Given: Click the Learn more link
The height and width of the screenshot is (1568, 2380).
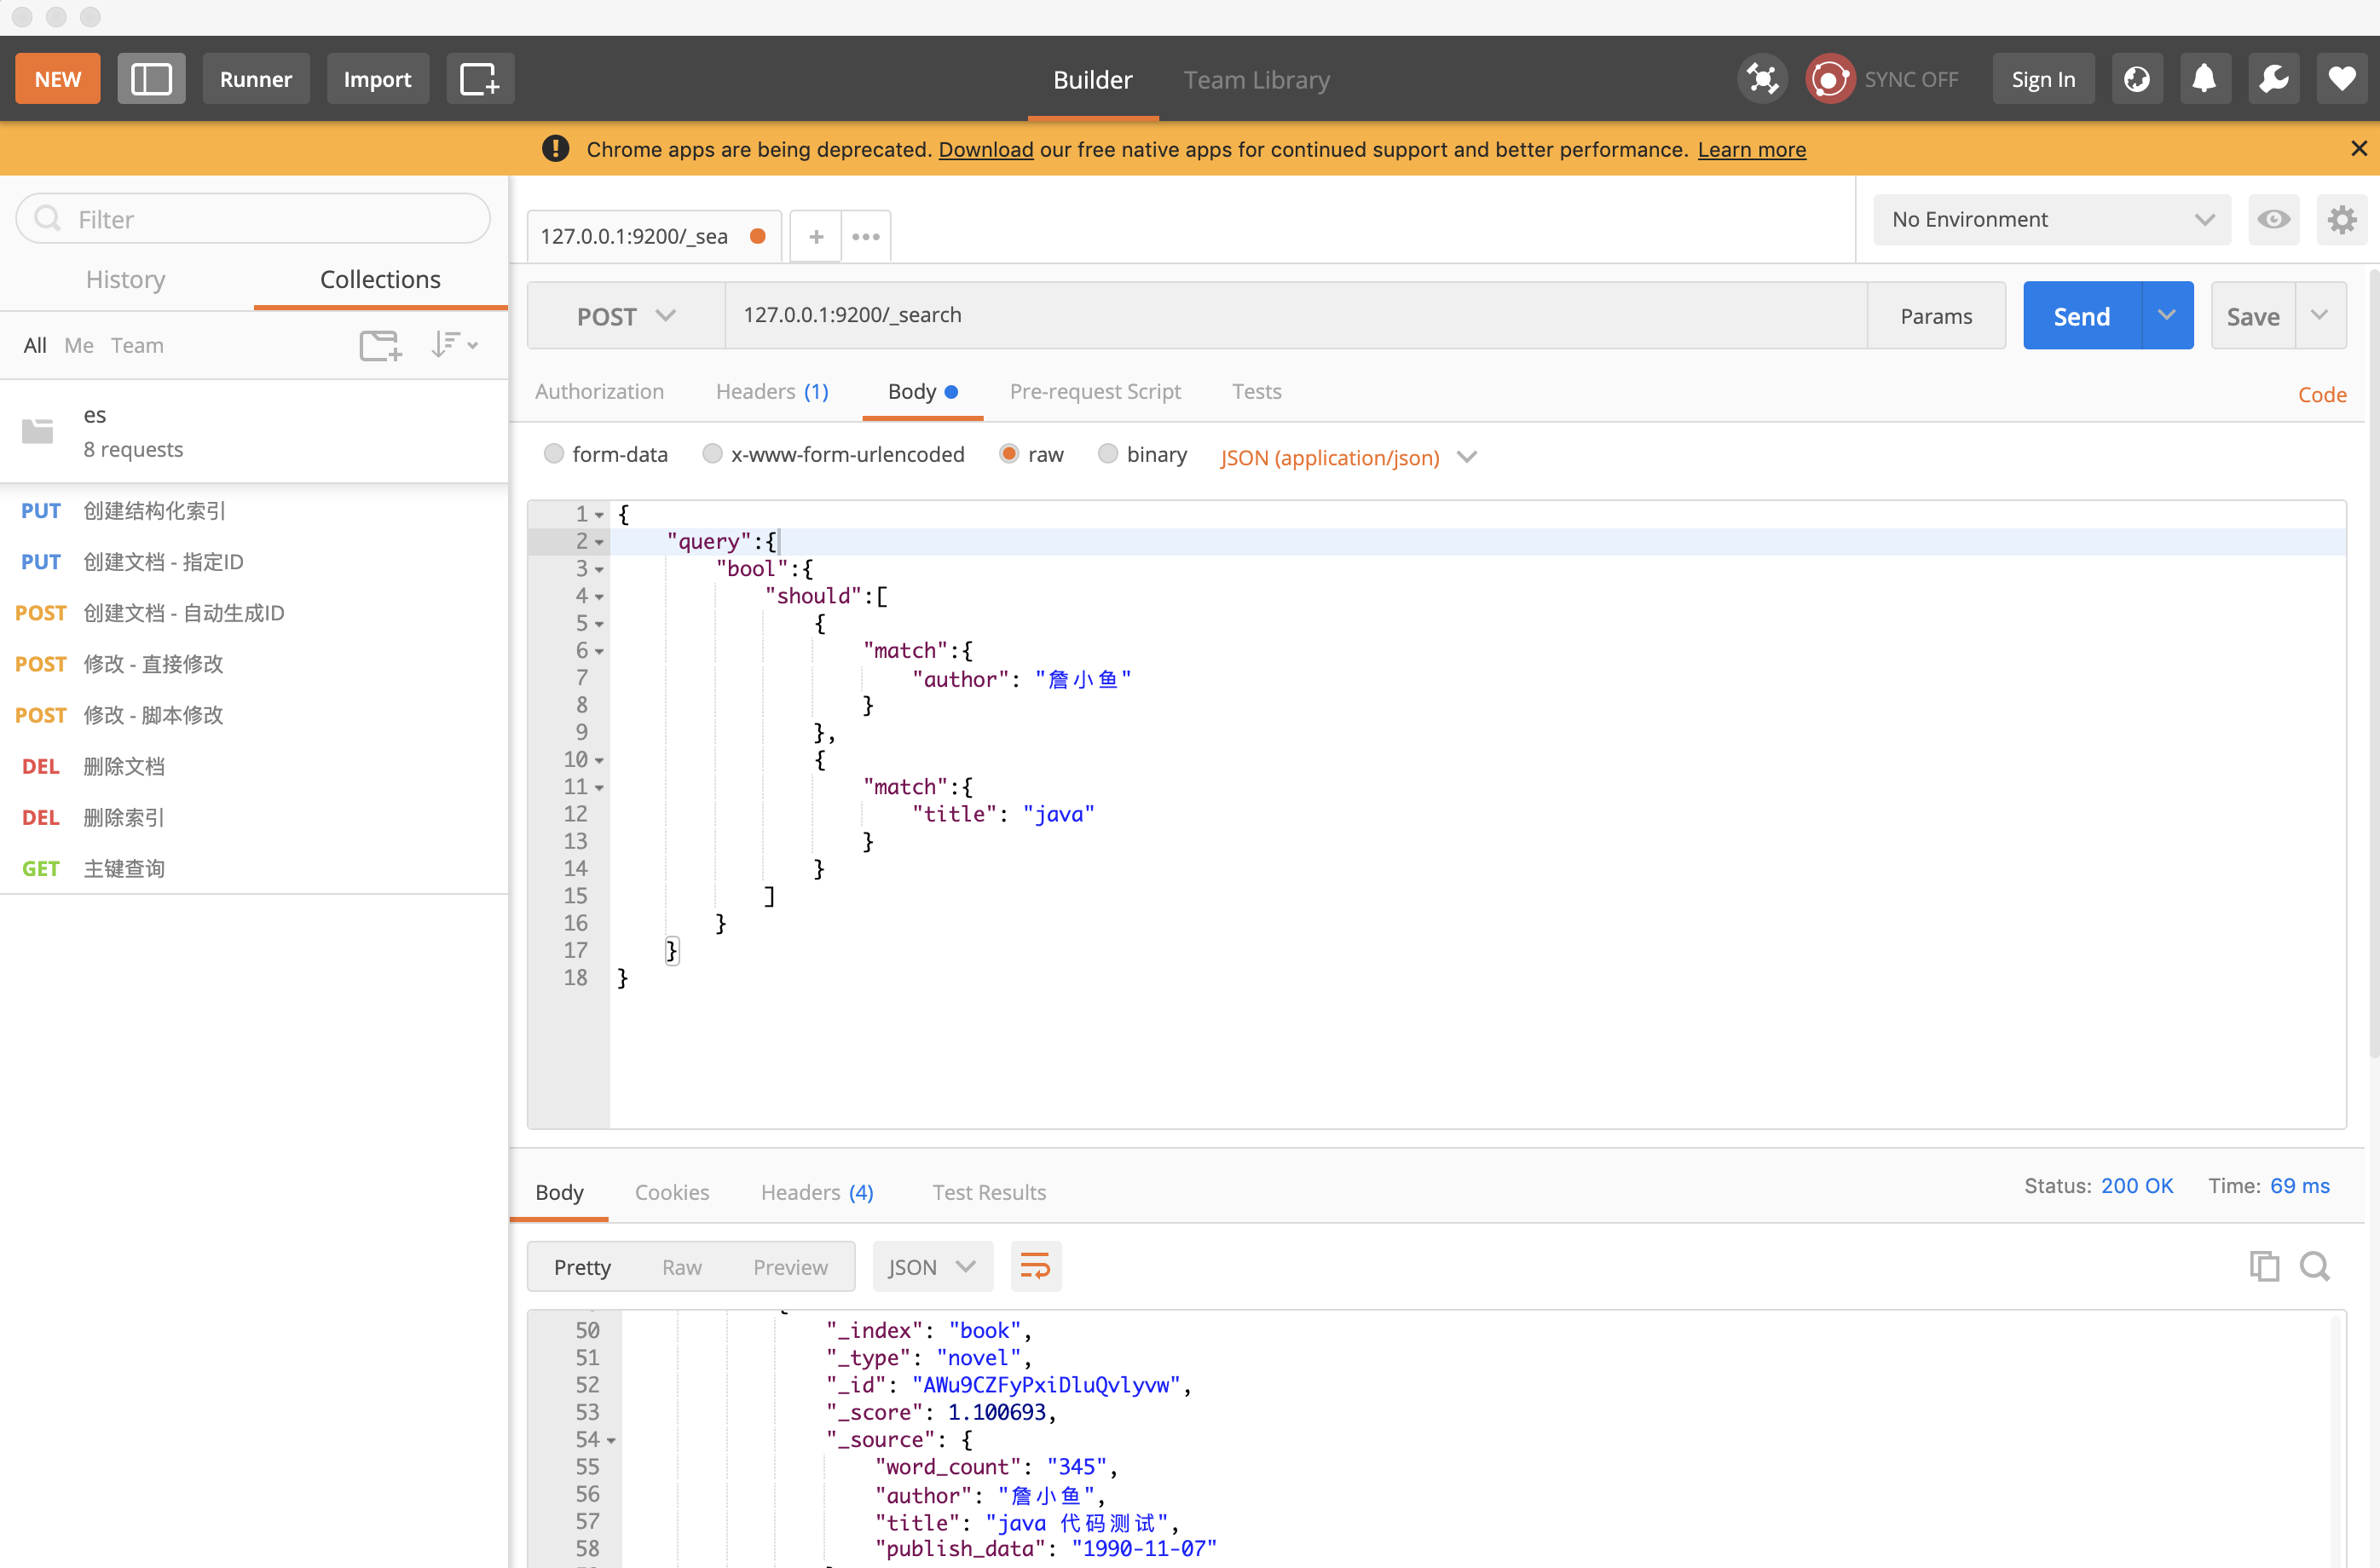Looking at the screenshot, I should [1751, 149].
